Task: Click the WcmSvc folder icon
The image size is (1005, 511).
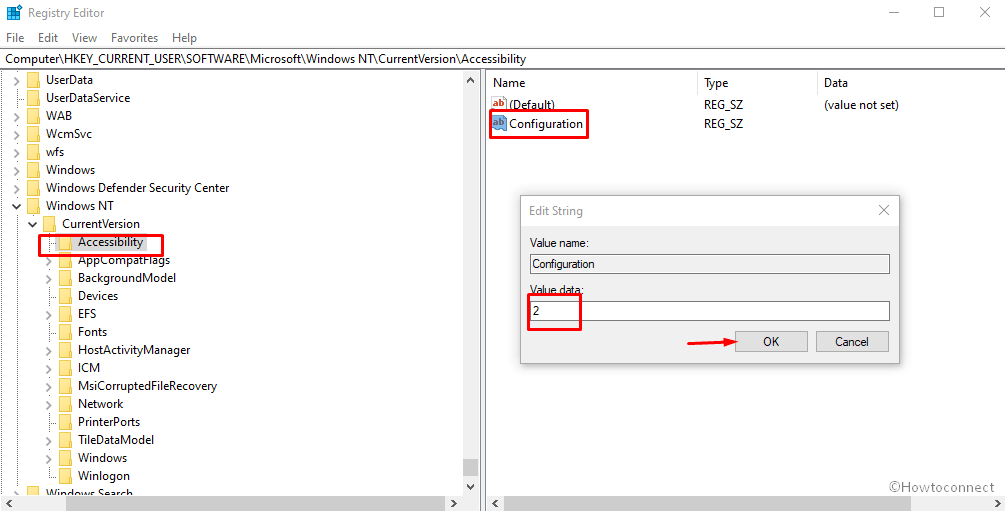Action: pyautogui.click(x=33, y=134)
